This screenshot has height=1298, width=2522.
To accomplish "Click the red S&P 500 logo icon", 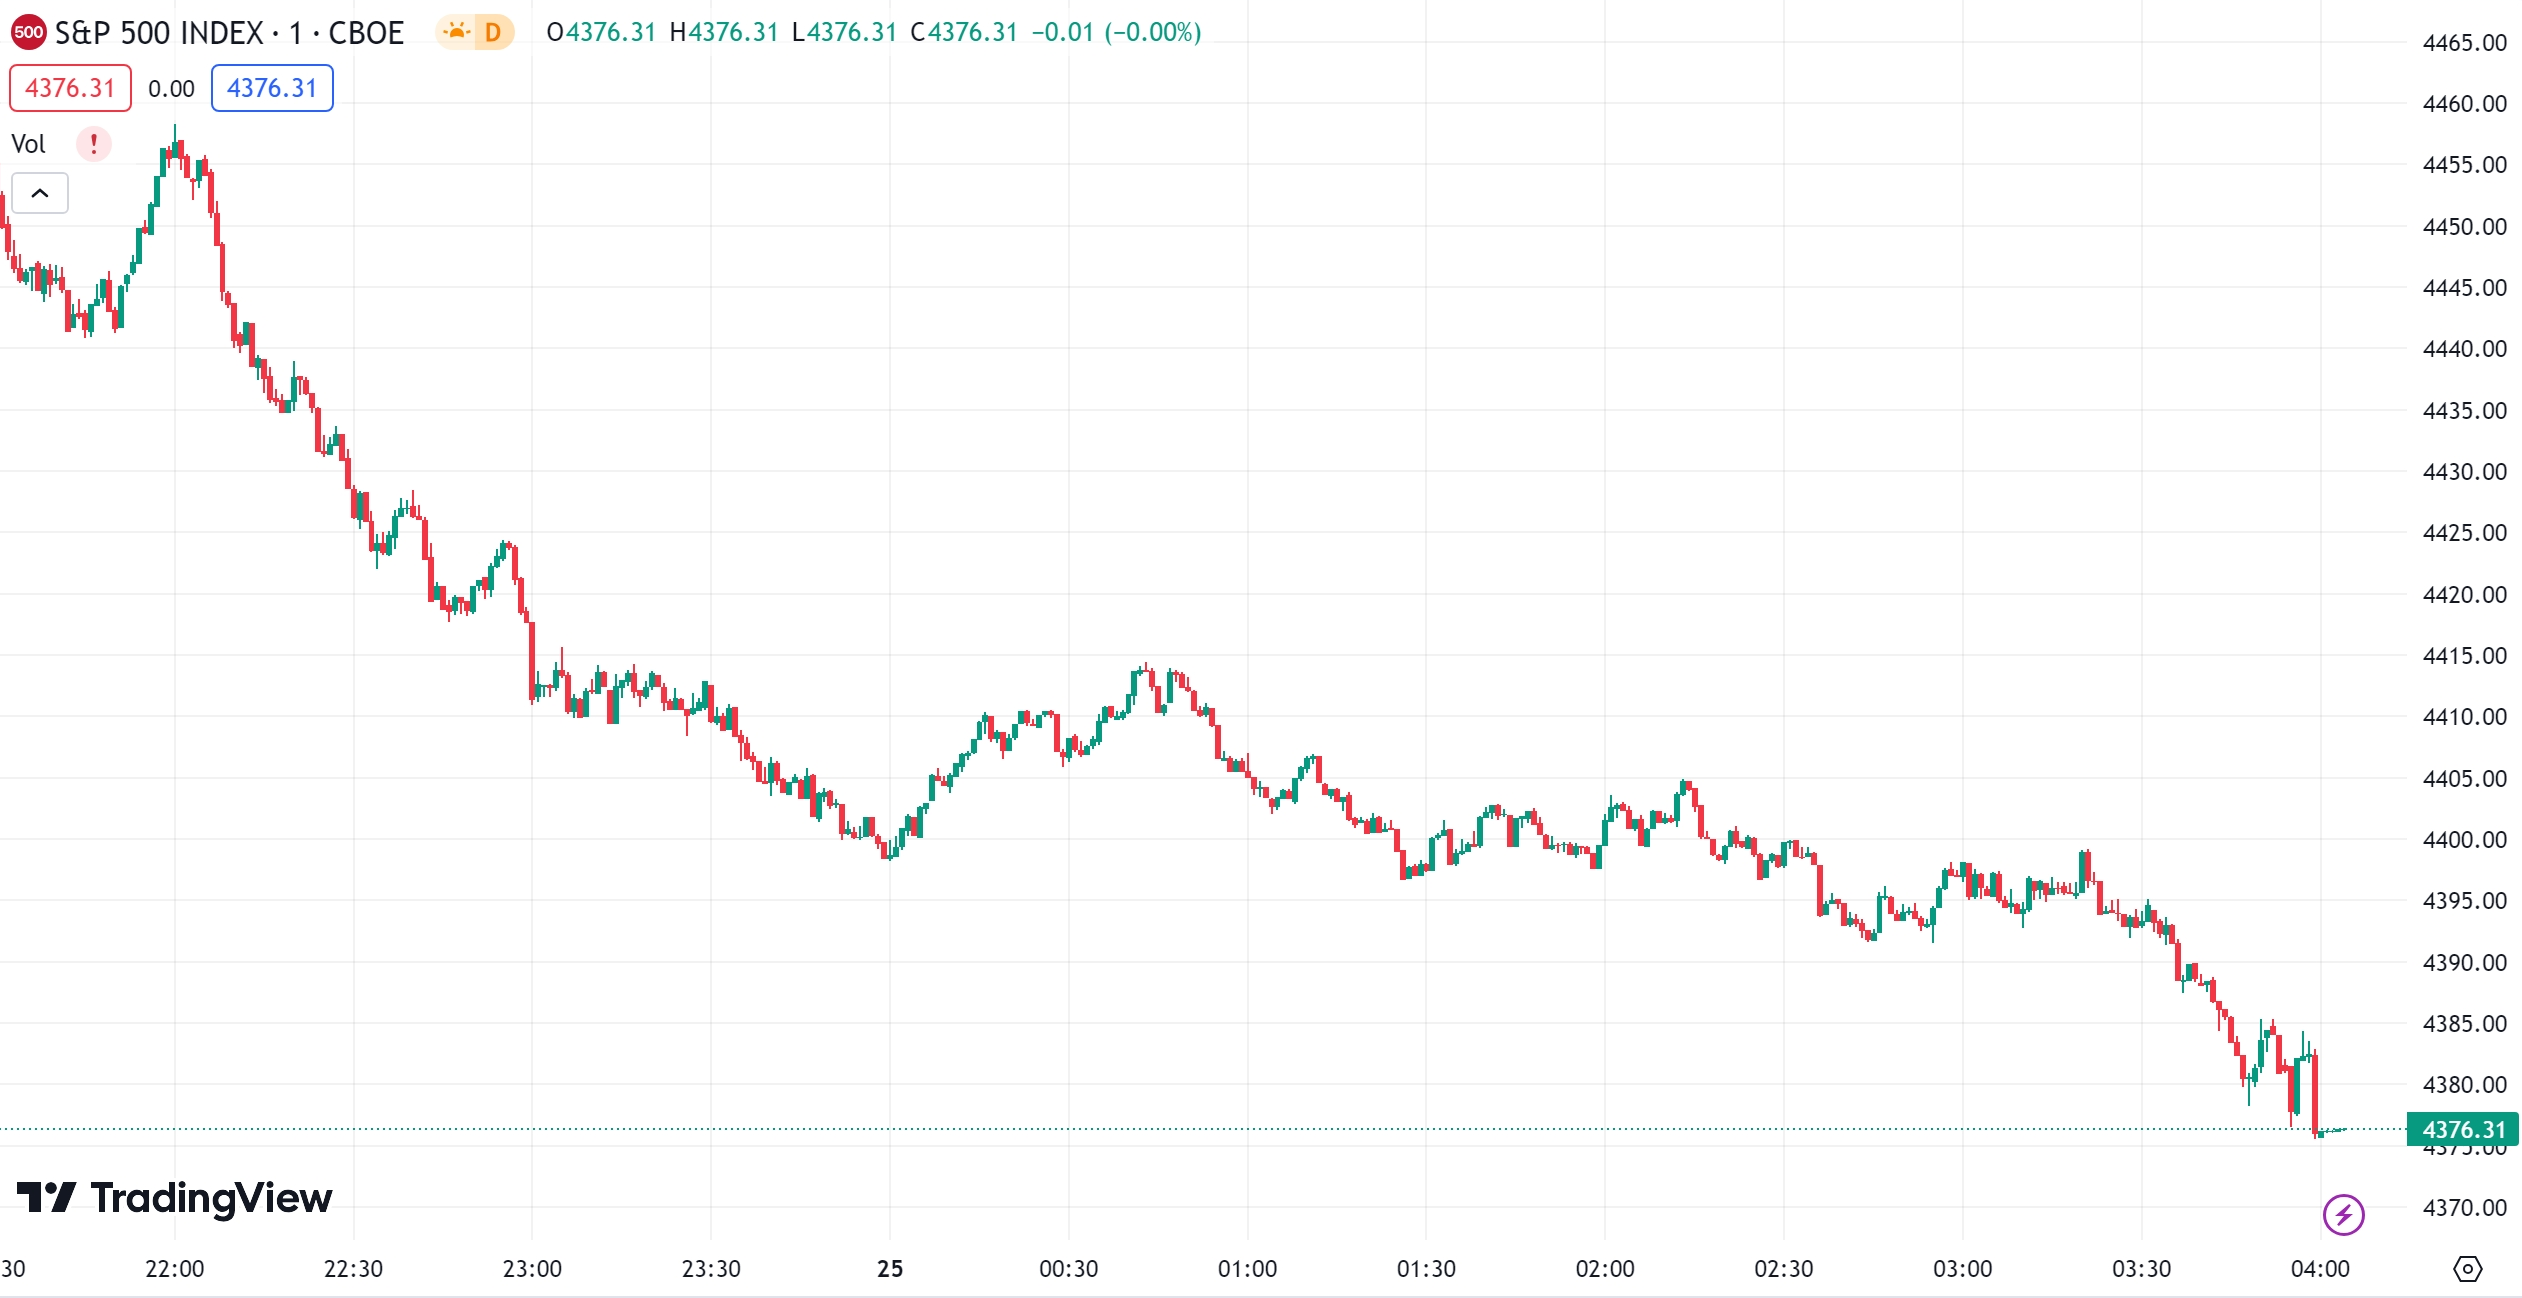I will click(28, 32).
